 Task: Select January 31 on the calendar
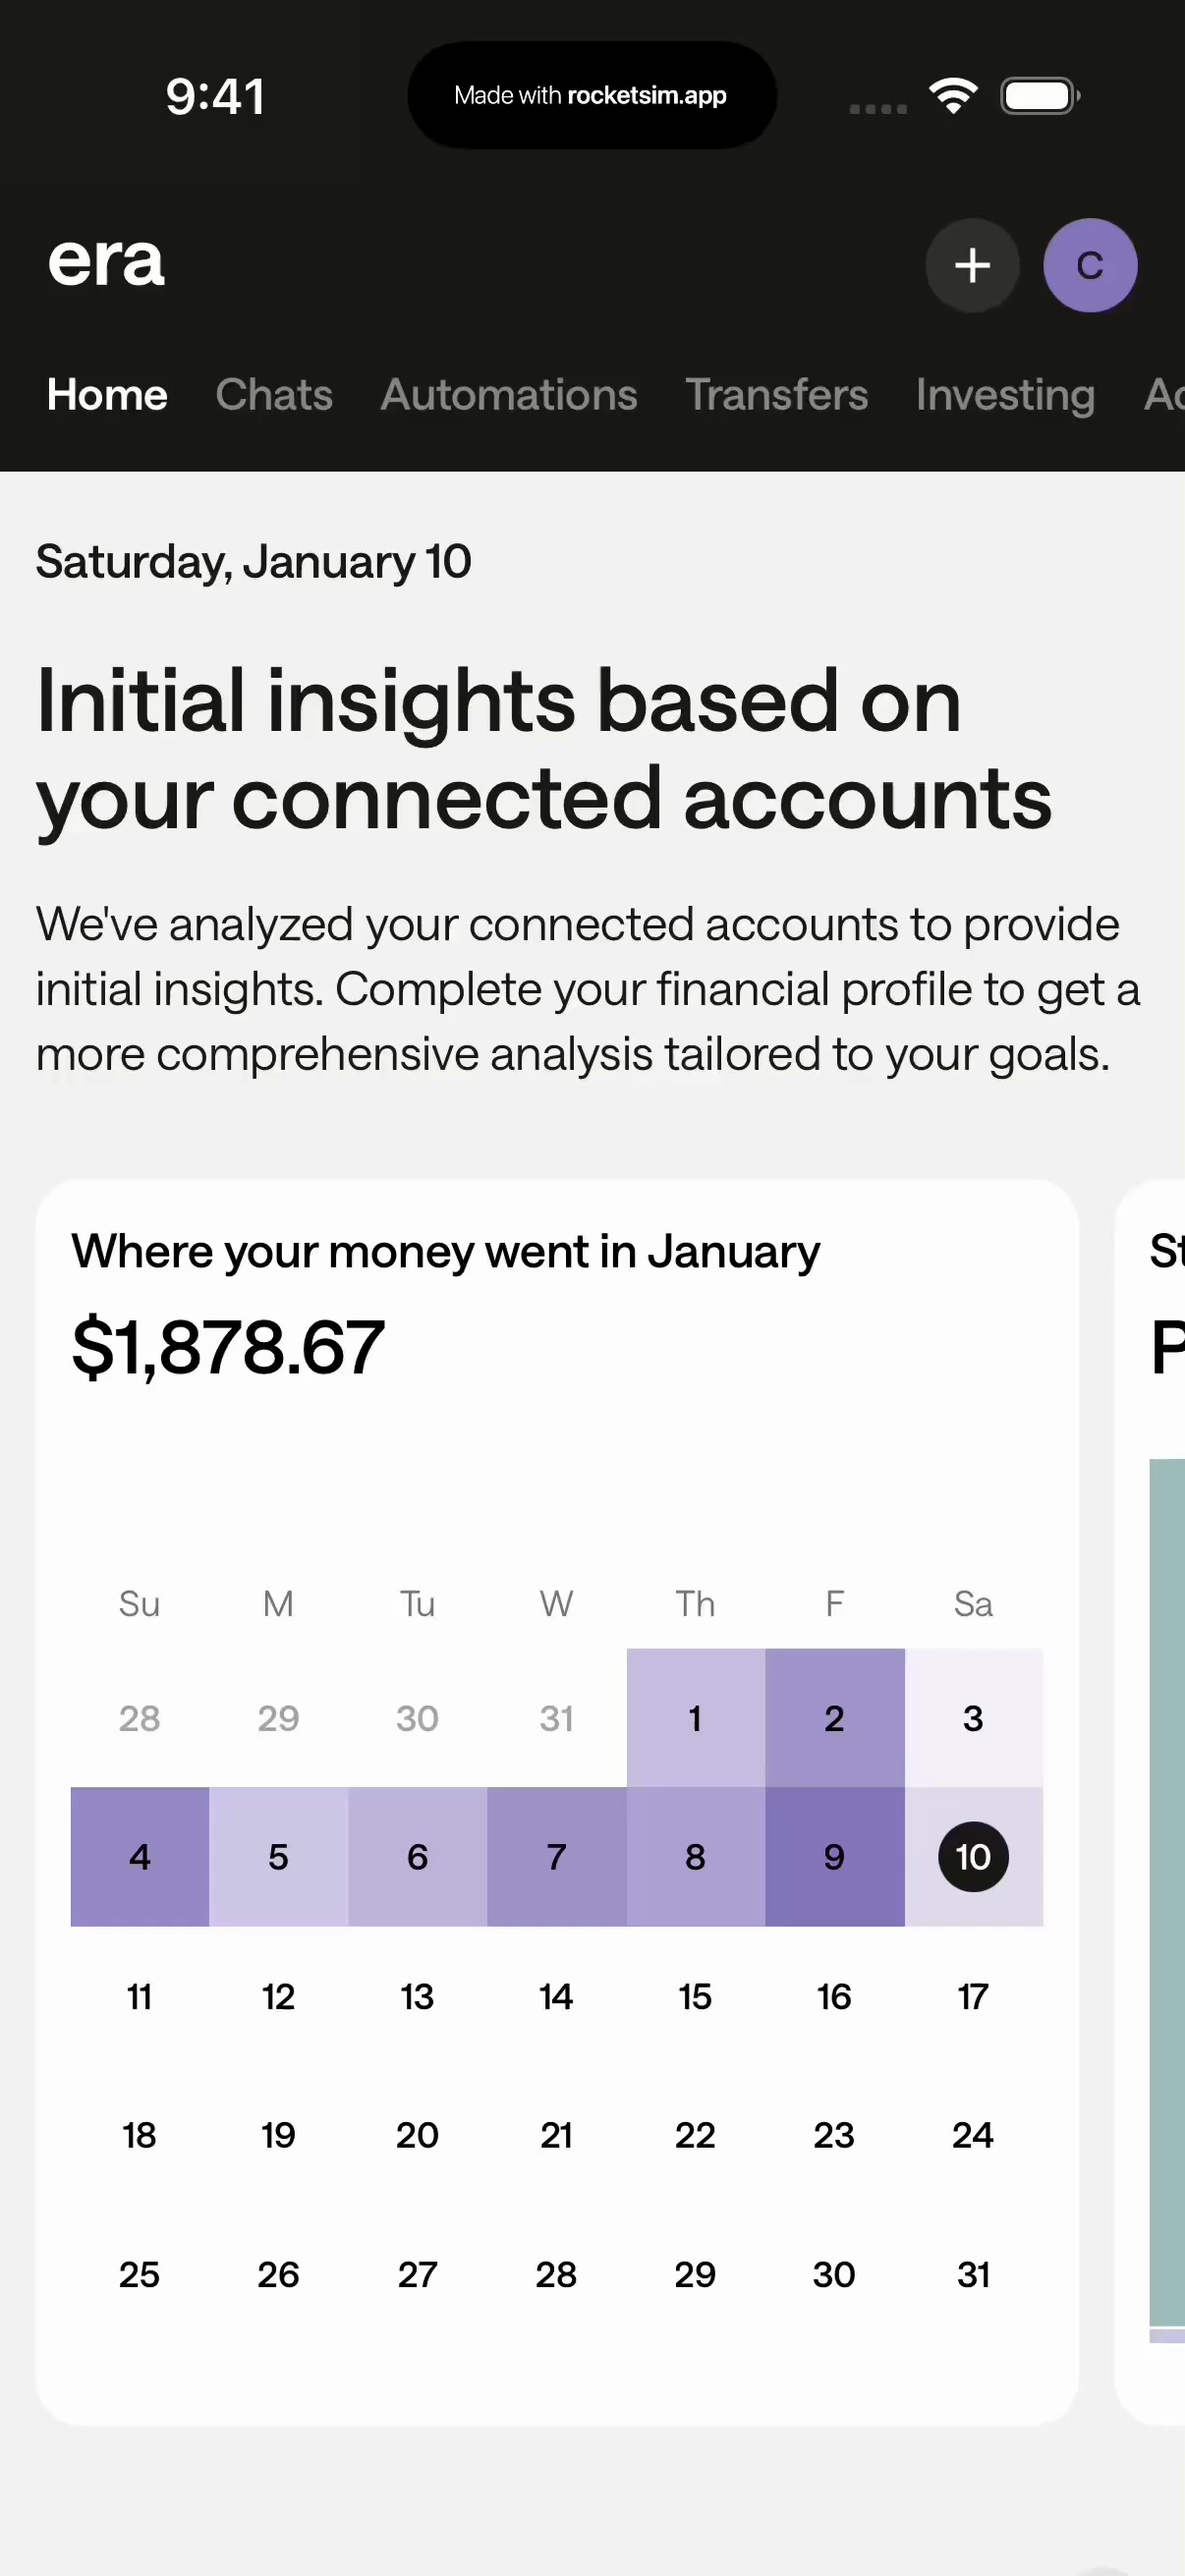(972, 2275)
